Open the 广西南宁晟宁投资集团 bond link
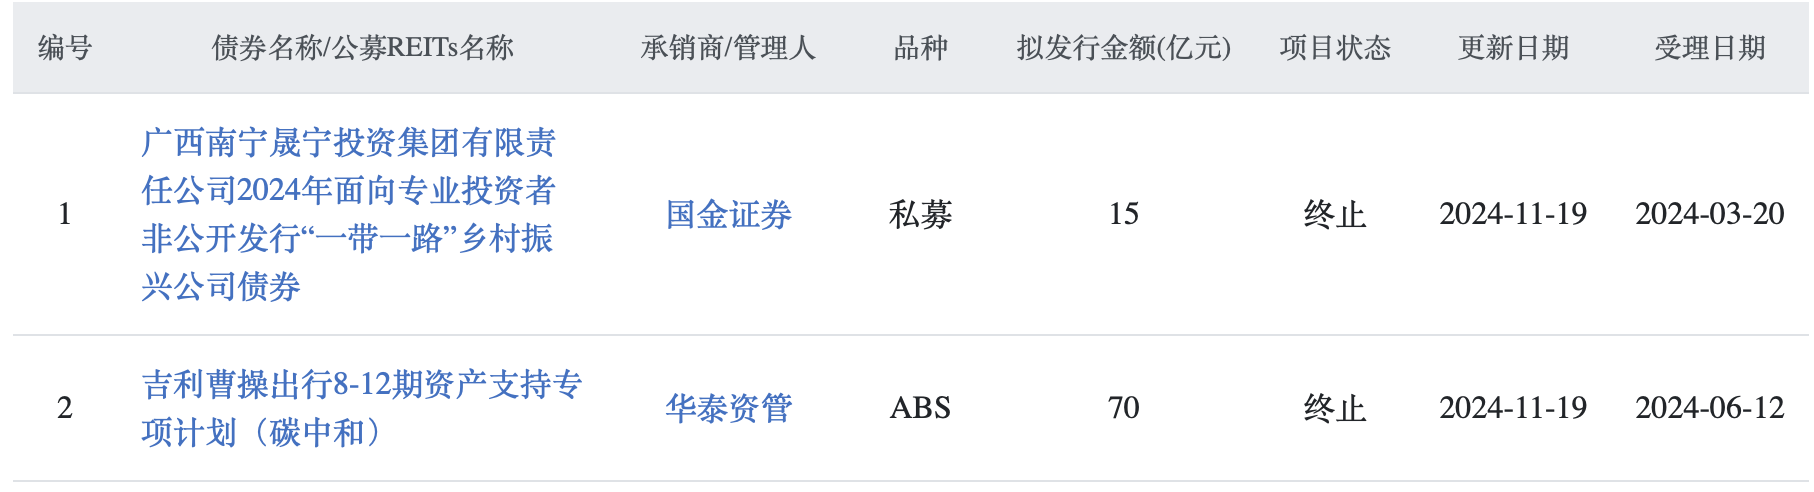This screenshot has width=1814, height=492. (348, 214)
